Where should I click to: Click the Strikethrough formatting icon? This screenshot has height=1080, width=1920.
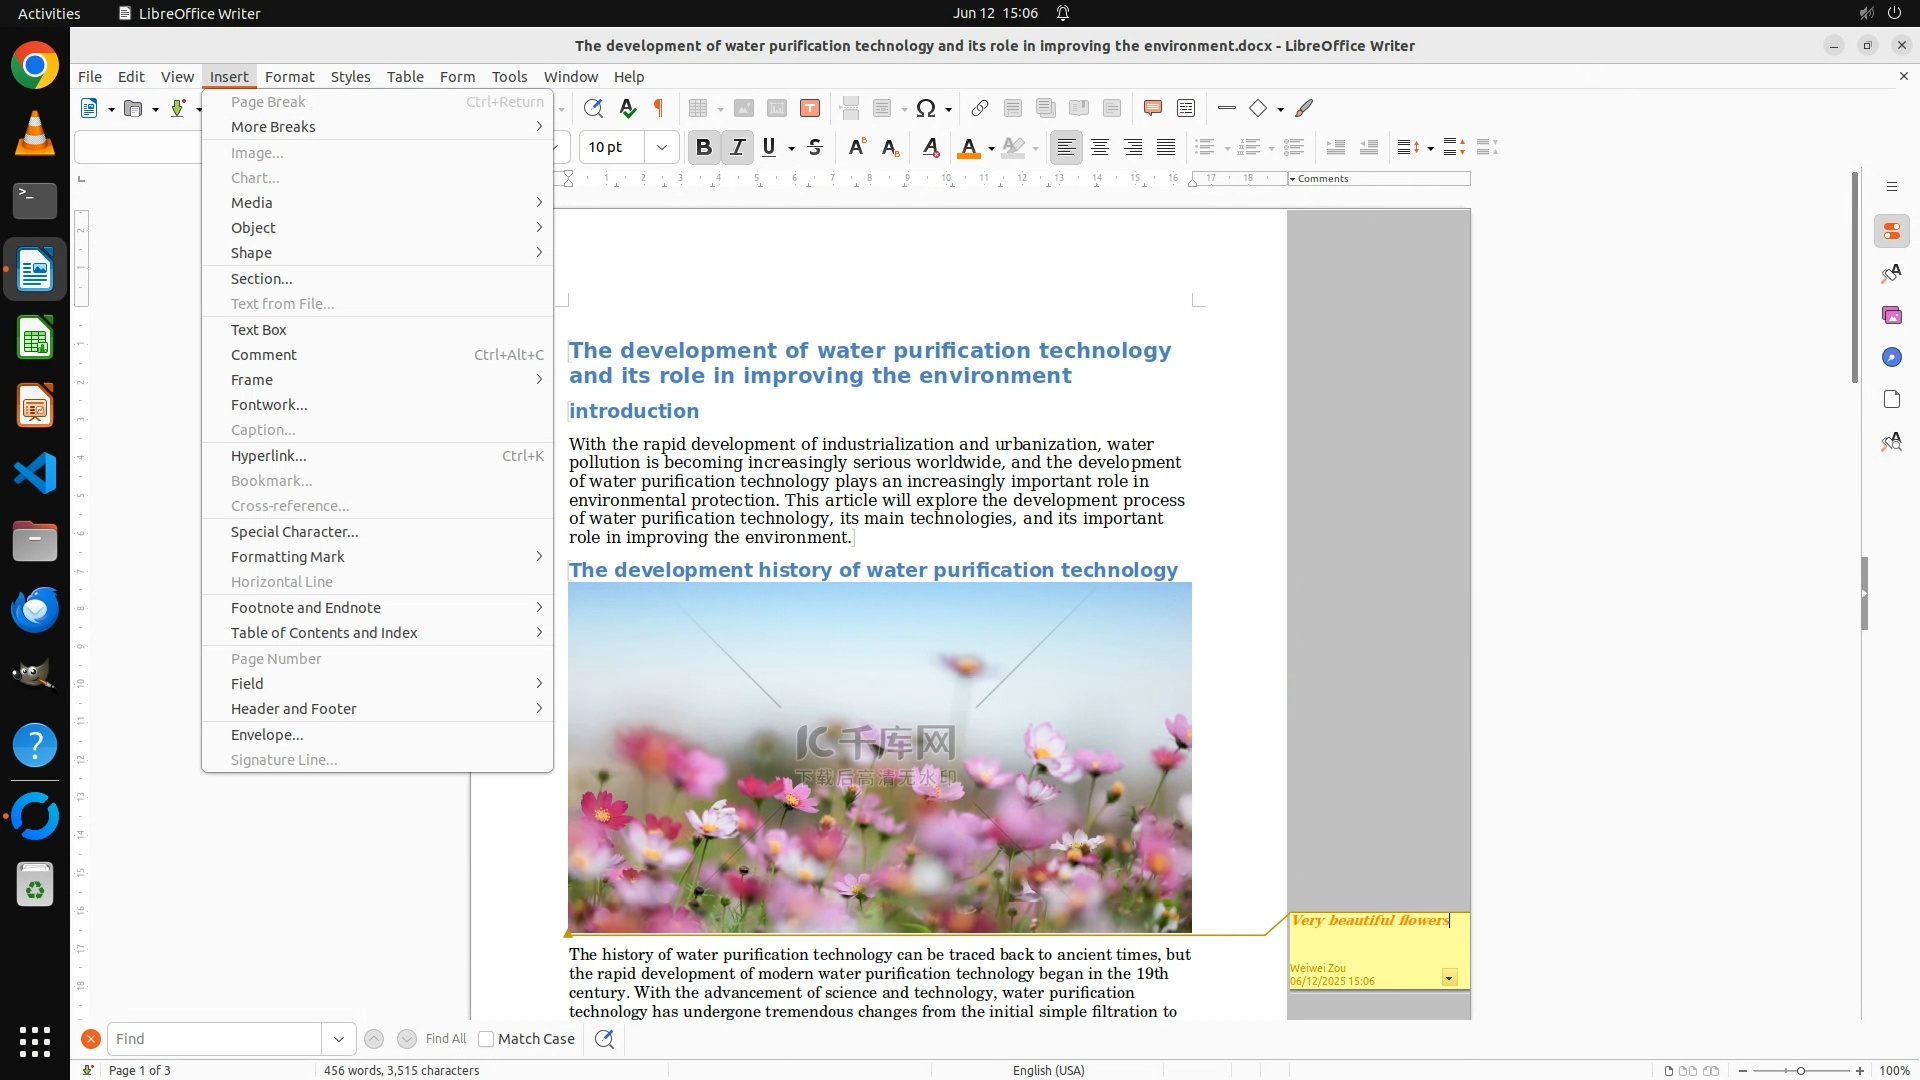[x=815, y=148]
